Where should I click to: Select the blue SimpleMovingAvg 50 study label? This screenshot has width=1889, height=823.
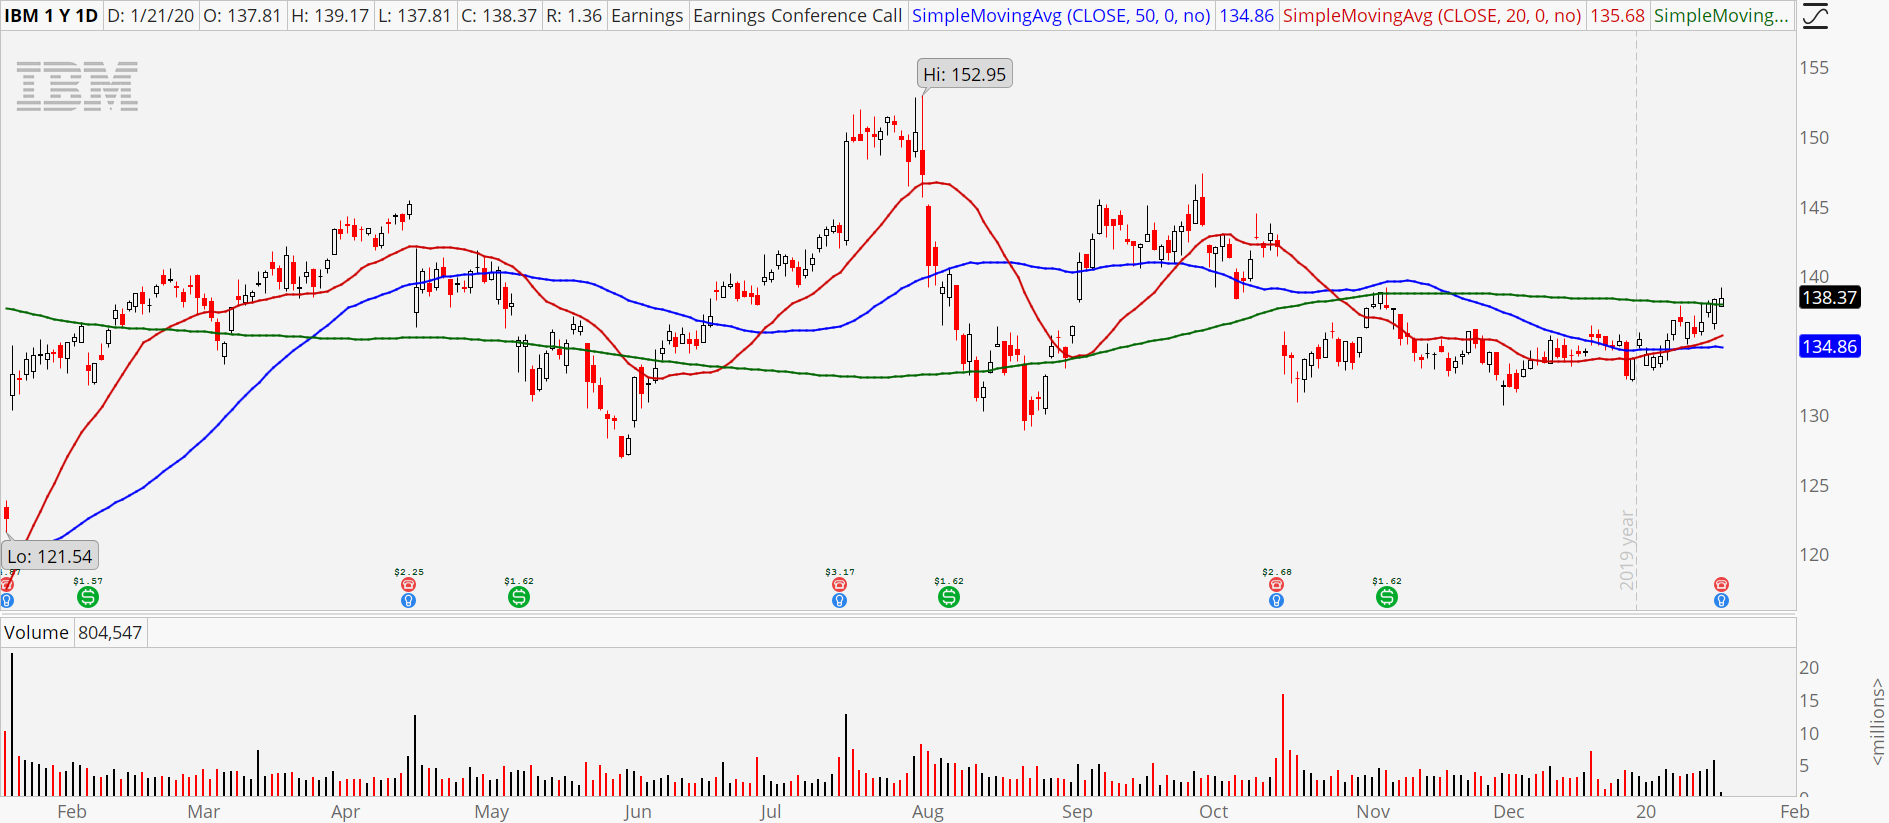coord(1061,16)
